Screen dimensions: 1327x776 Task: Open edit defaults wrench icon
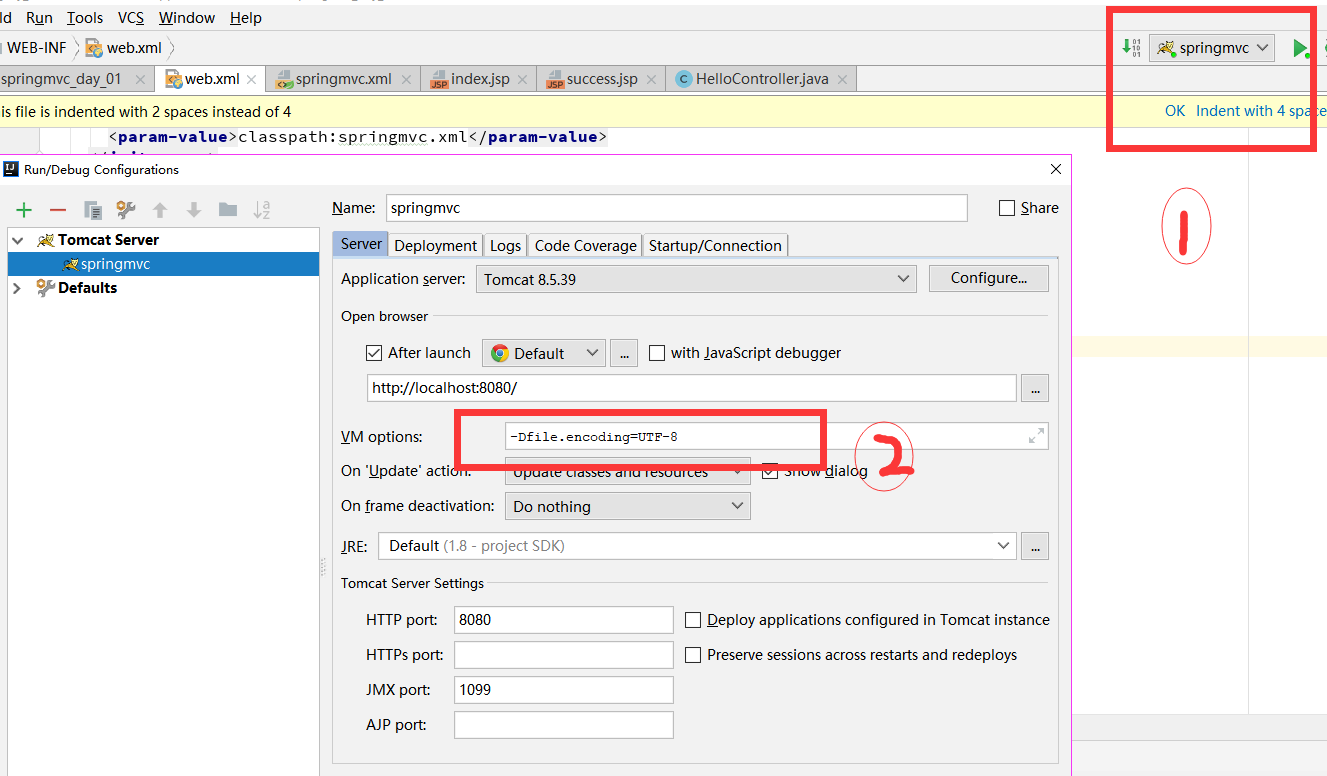point(126,210)
